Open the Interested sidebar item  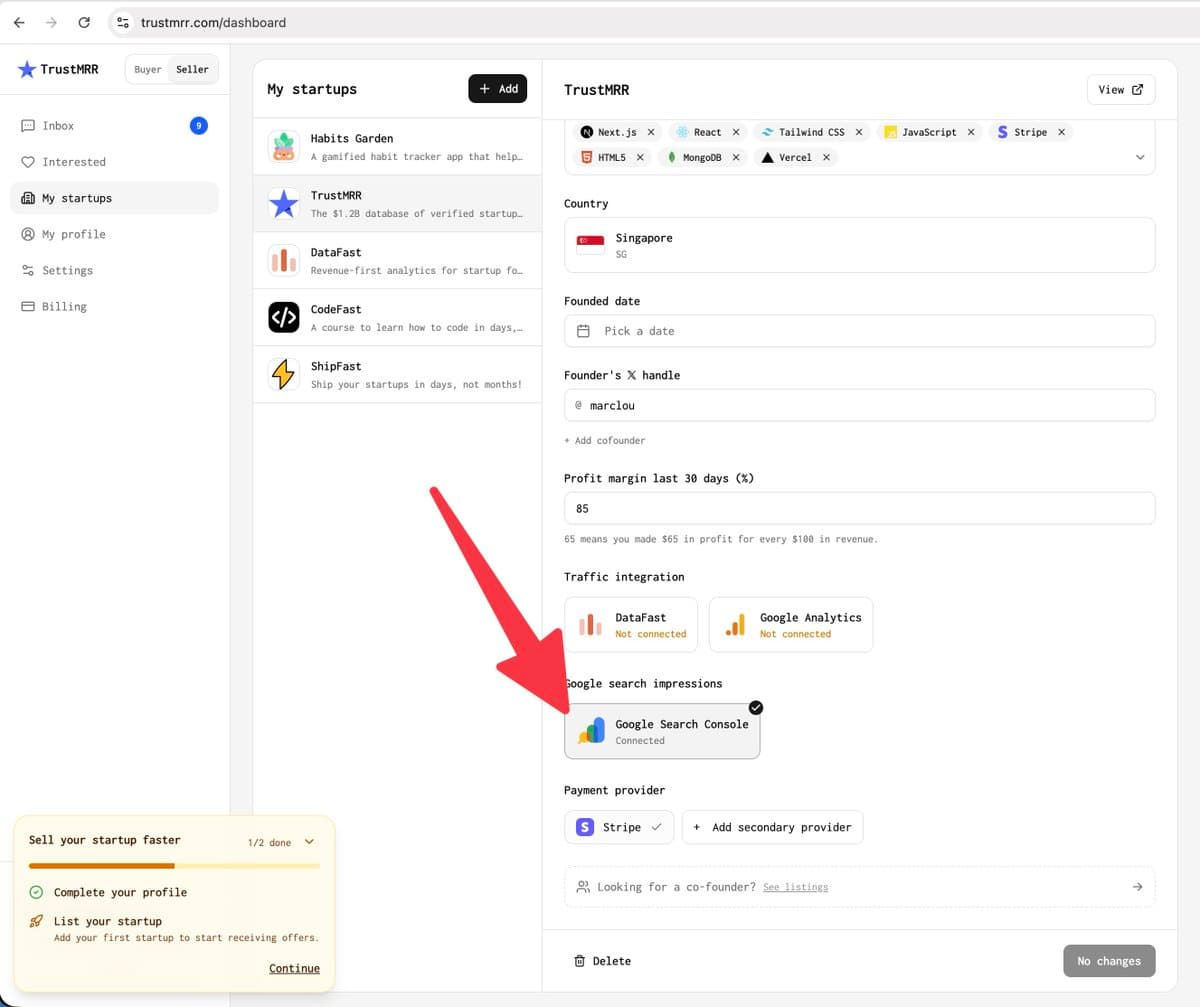114,162
